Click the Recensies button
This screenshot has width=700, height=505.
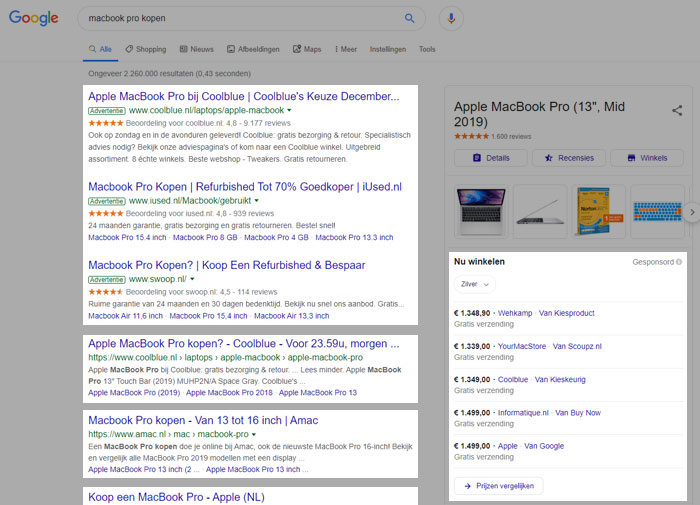[x=569, y=158]
